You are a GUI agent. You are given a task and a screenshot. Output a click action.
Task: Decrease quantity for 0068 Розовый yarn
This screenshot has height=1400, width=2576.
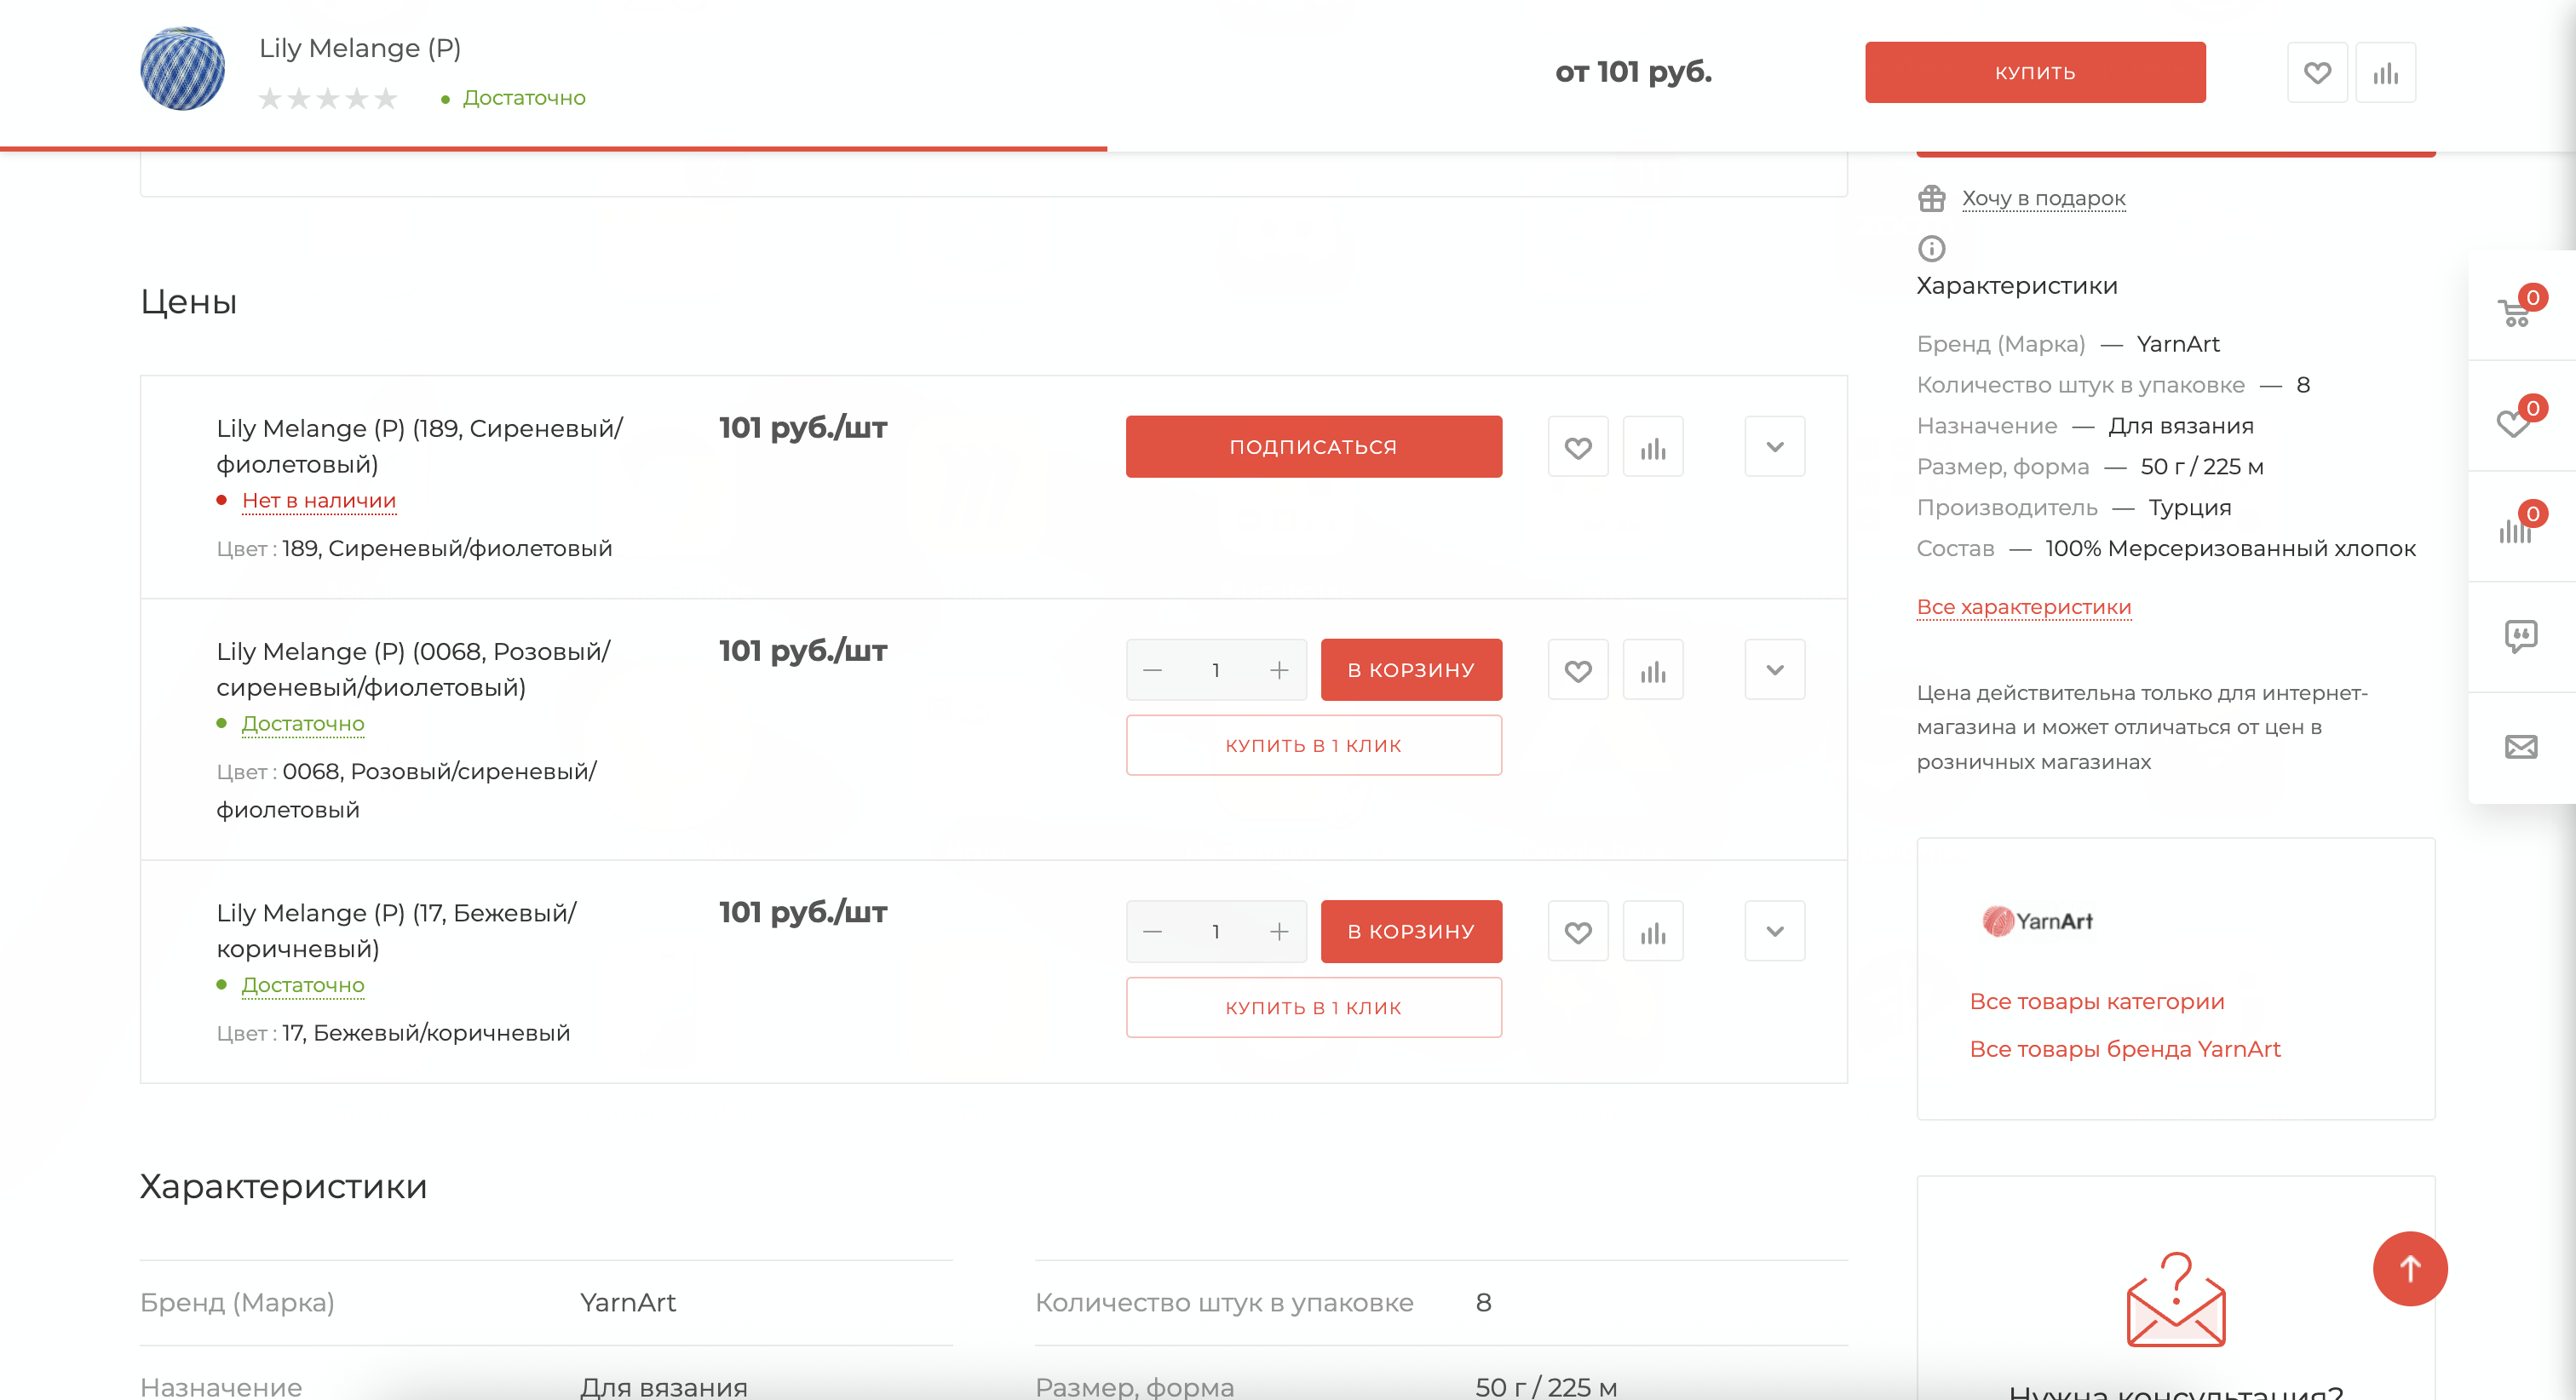(1152, 670)
